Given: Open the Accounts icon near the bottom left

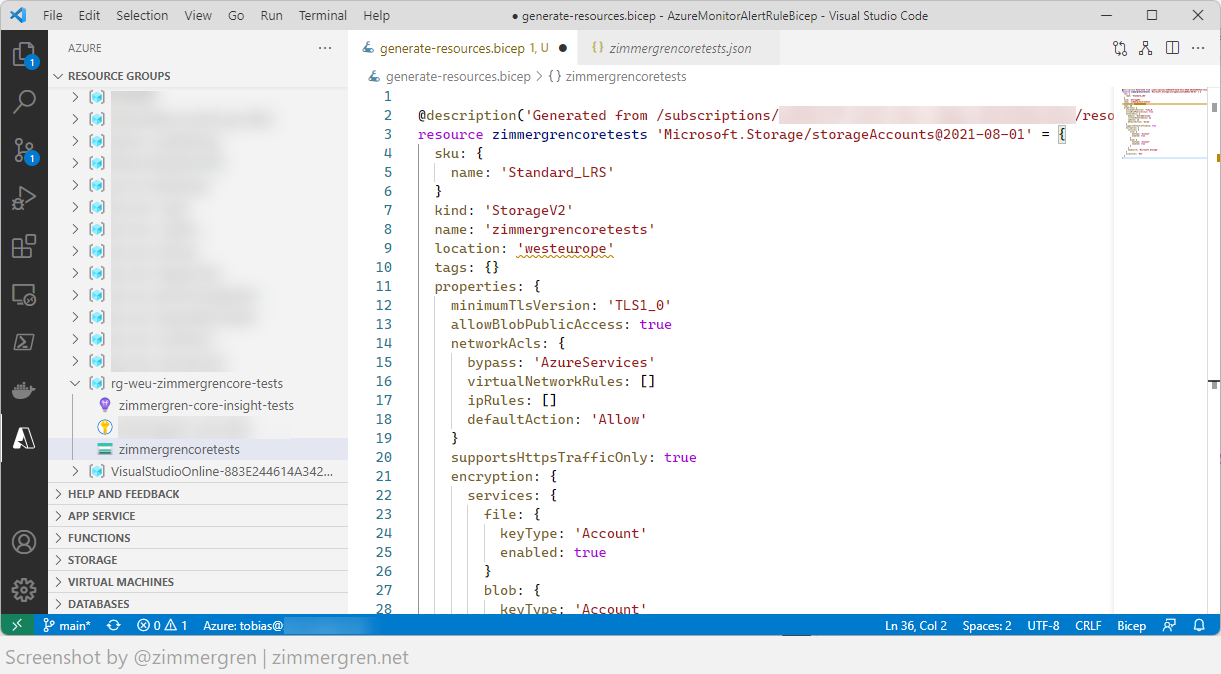Looking at the screenshot, I should pos(23,541).
